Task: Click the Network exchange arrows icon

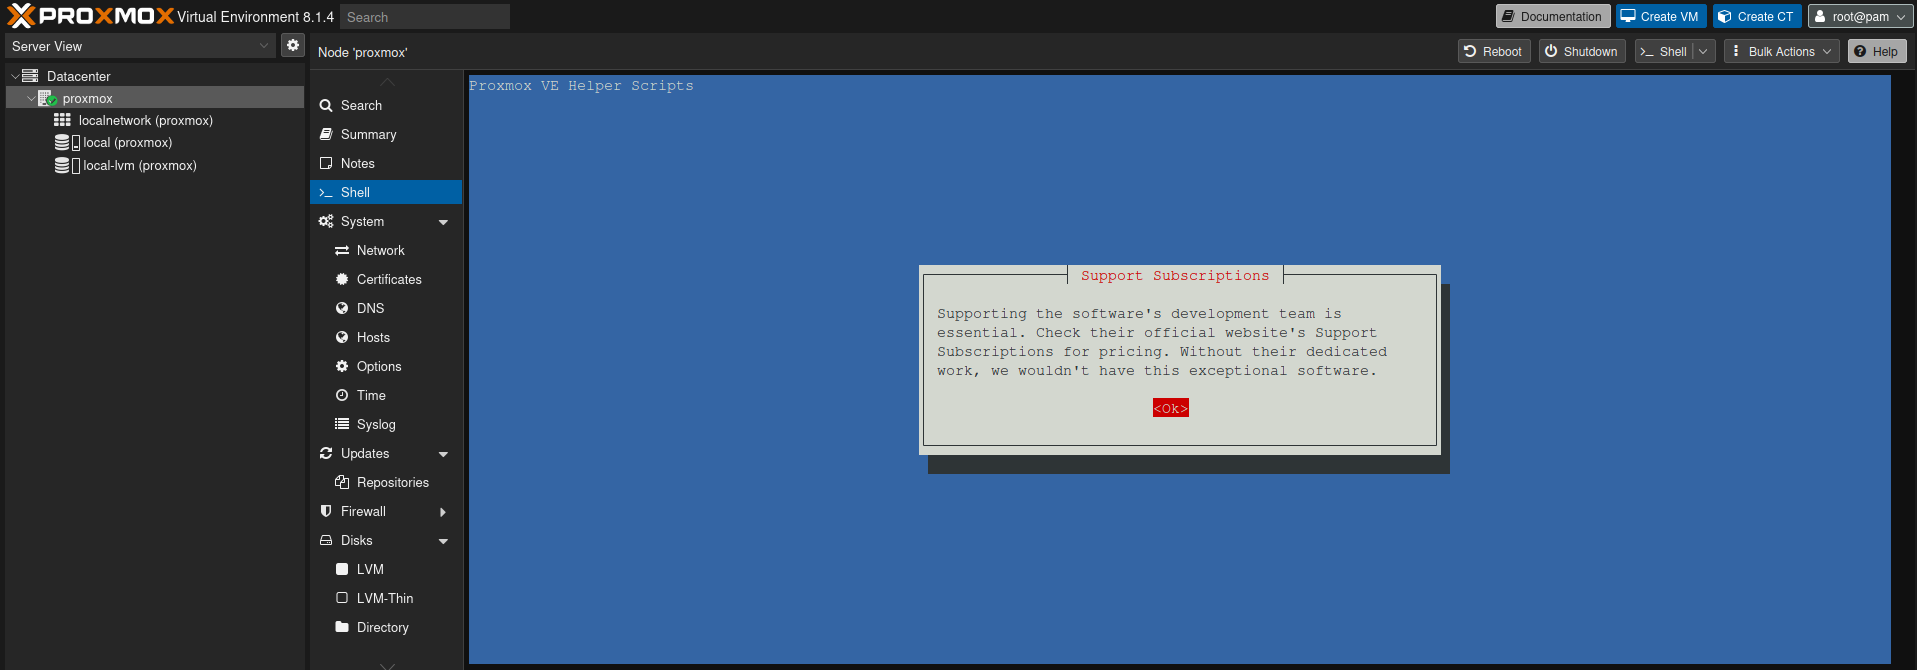Action: point(342,250)
